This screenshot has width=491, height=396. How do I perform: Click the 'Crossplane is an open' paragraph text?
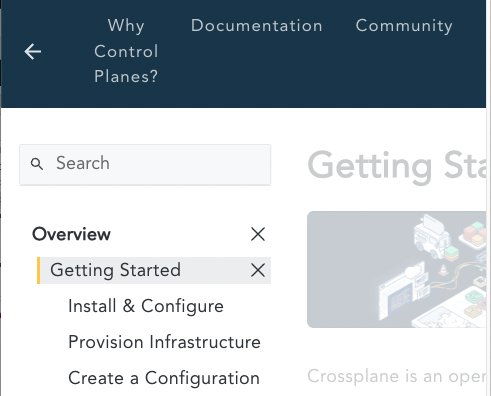point(396,377)
